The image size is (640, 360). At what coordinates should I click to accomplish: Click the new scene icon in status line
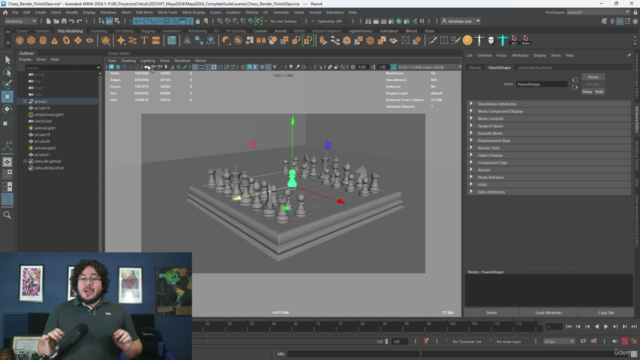pyautogui.click(x=49, y=21)
